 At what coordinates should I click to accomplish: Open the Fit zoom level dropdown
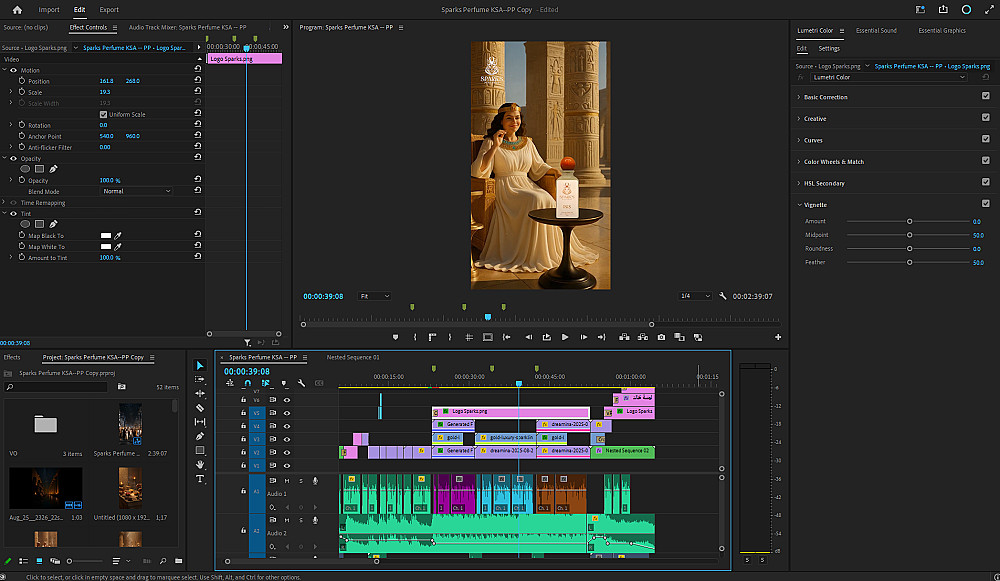pyautogui.click(x=375, y=296)
